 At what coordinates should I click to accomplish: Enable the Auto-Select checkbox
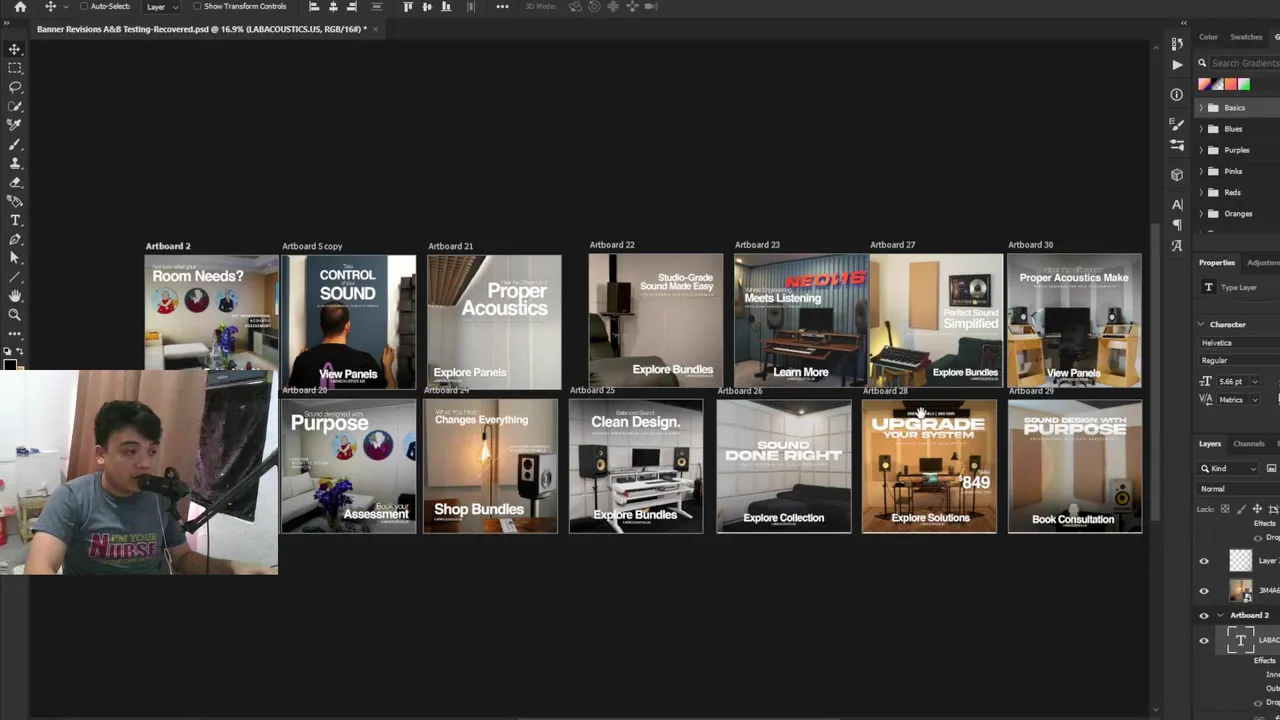tap(84, 7)
